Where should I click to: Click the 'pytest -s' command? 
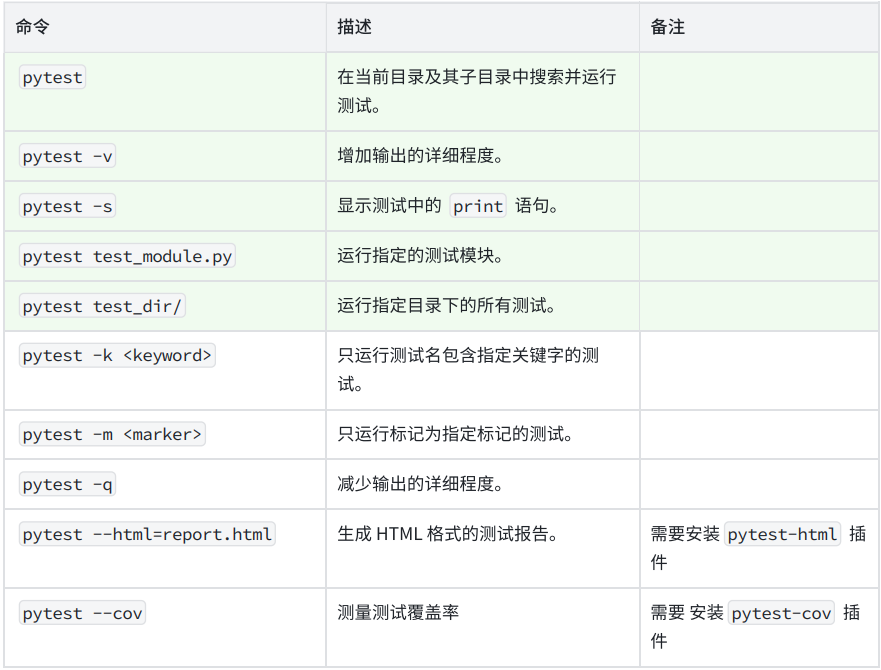tap(67, 206)
